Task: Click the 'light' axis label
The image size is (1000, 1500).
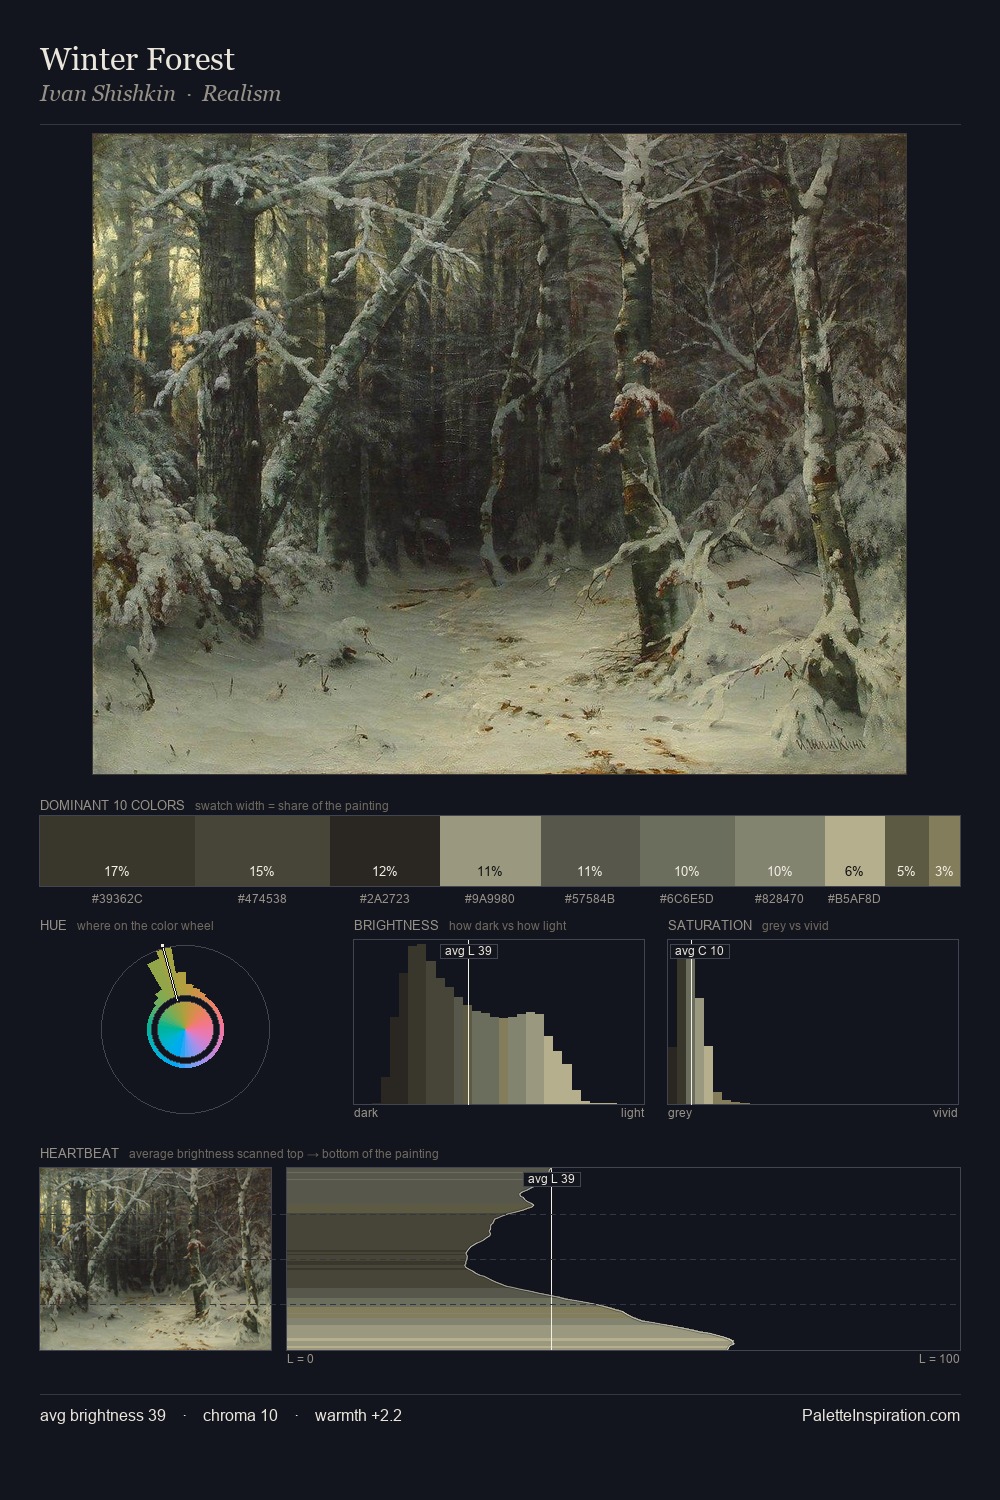Action: [633, 1113]
